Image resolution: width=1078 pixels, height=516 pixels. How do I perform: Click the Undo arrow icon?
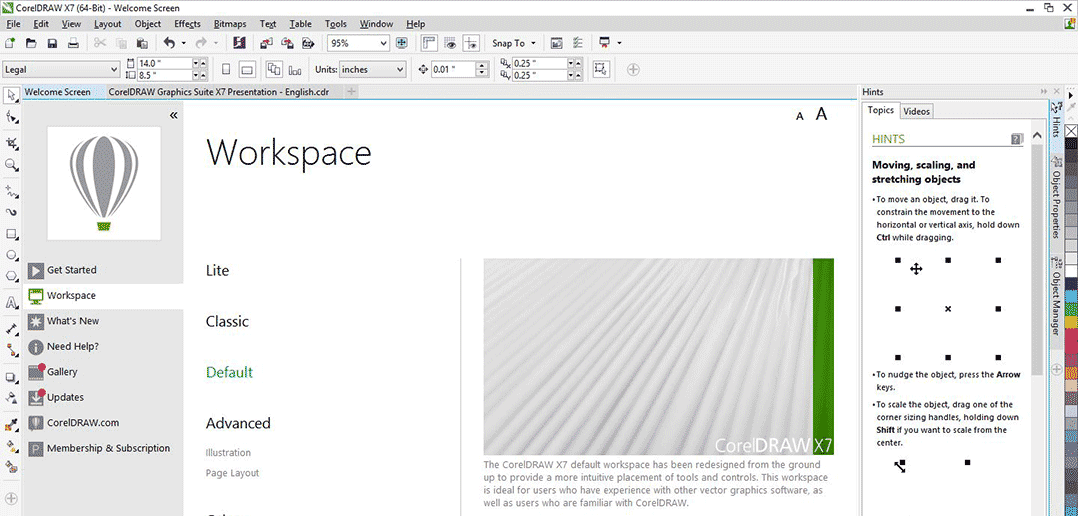169,43
